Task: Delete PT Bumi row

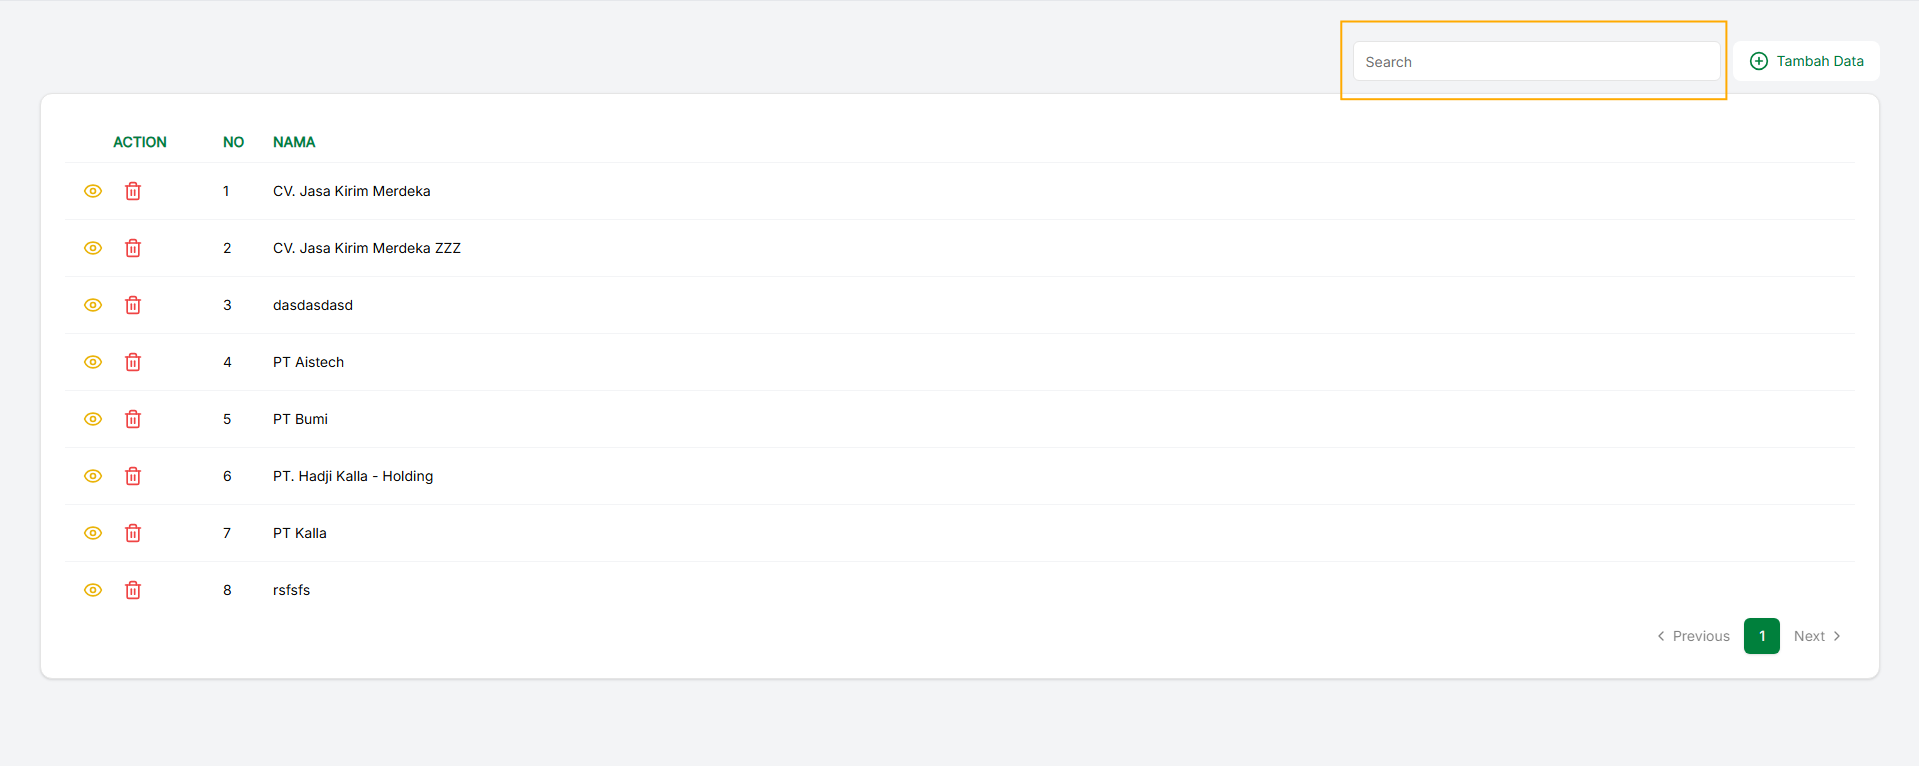Action: tap(133, 419)
